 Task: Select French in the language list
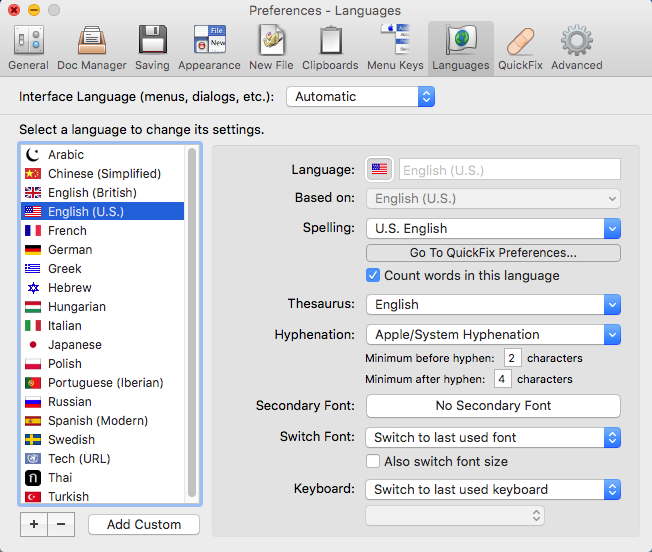pos(67,231)
